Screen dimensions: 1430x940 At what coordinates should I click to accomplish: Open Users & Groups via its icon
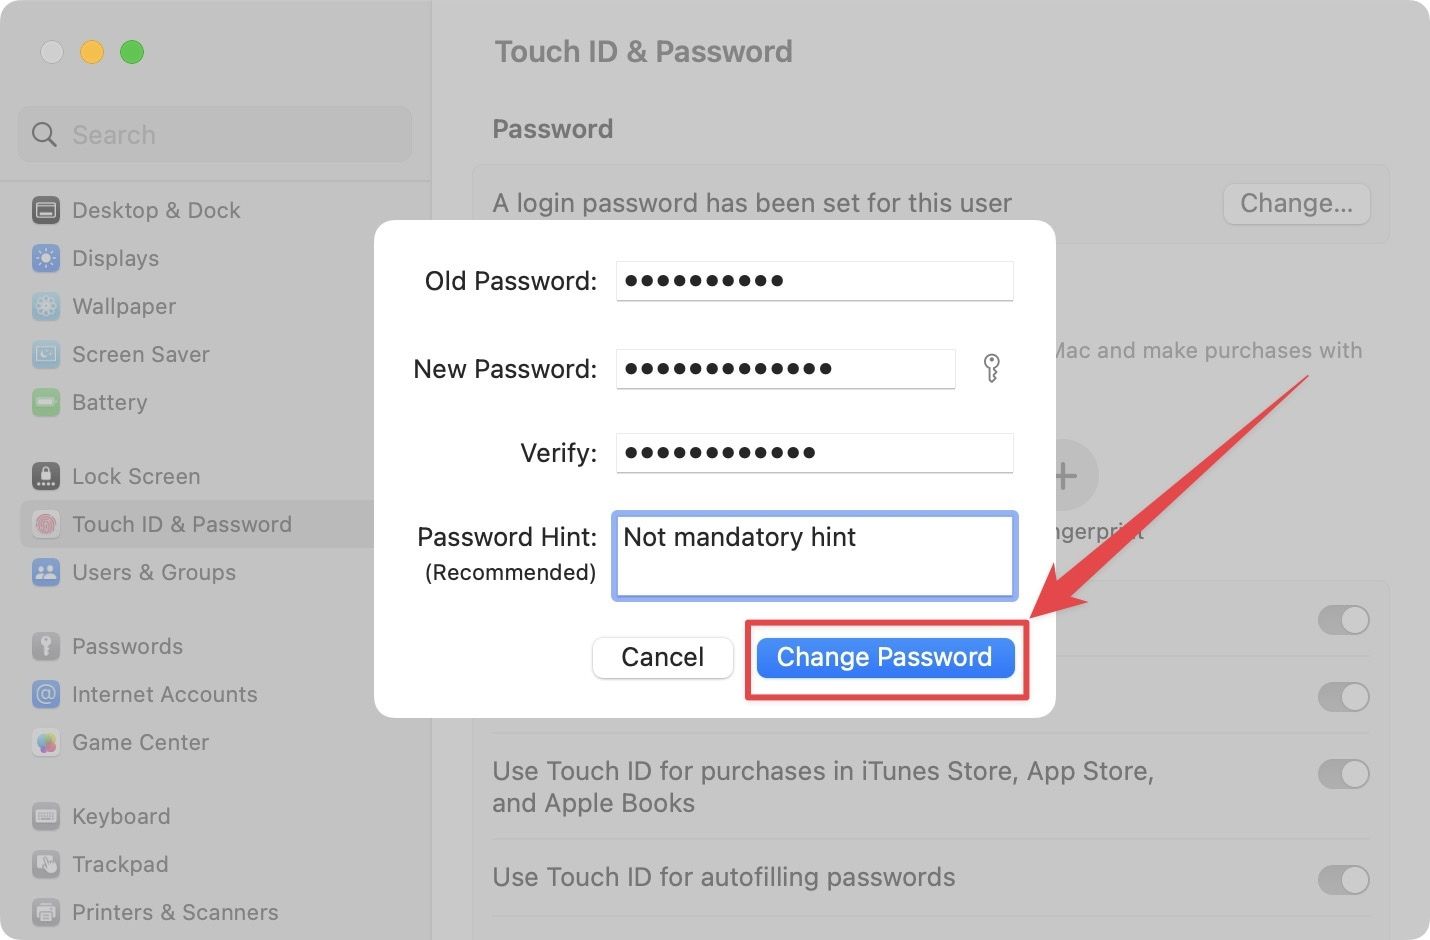pos(46,572)
